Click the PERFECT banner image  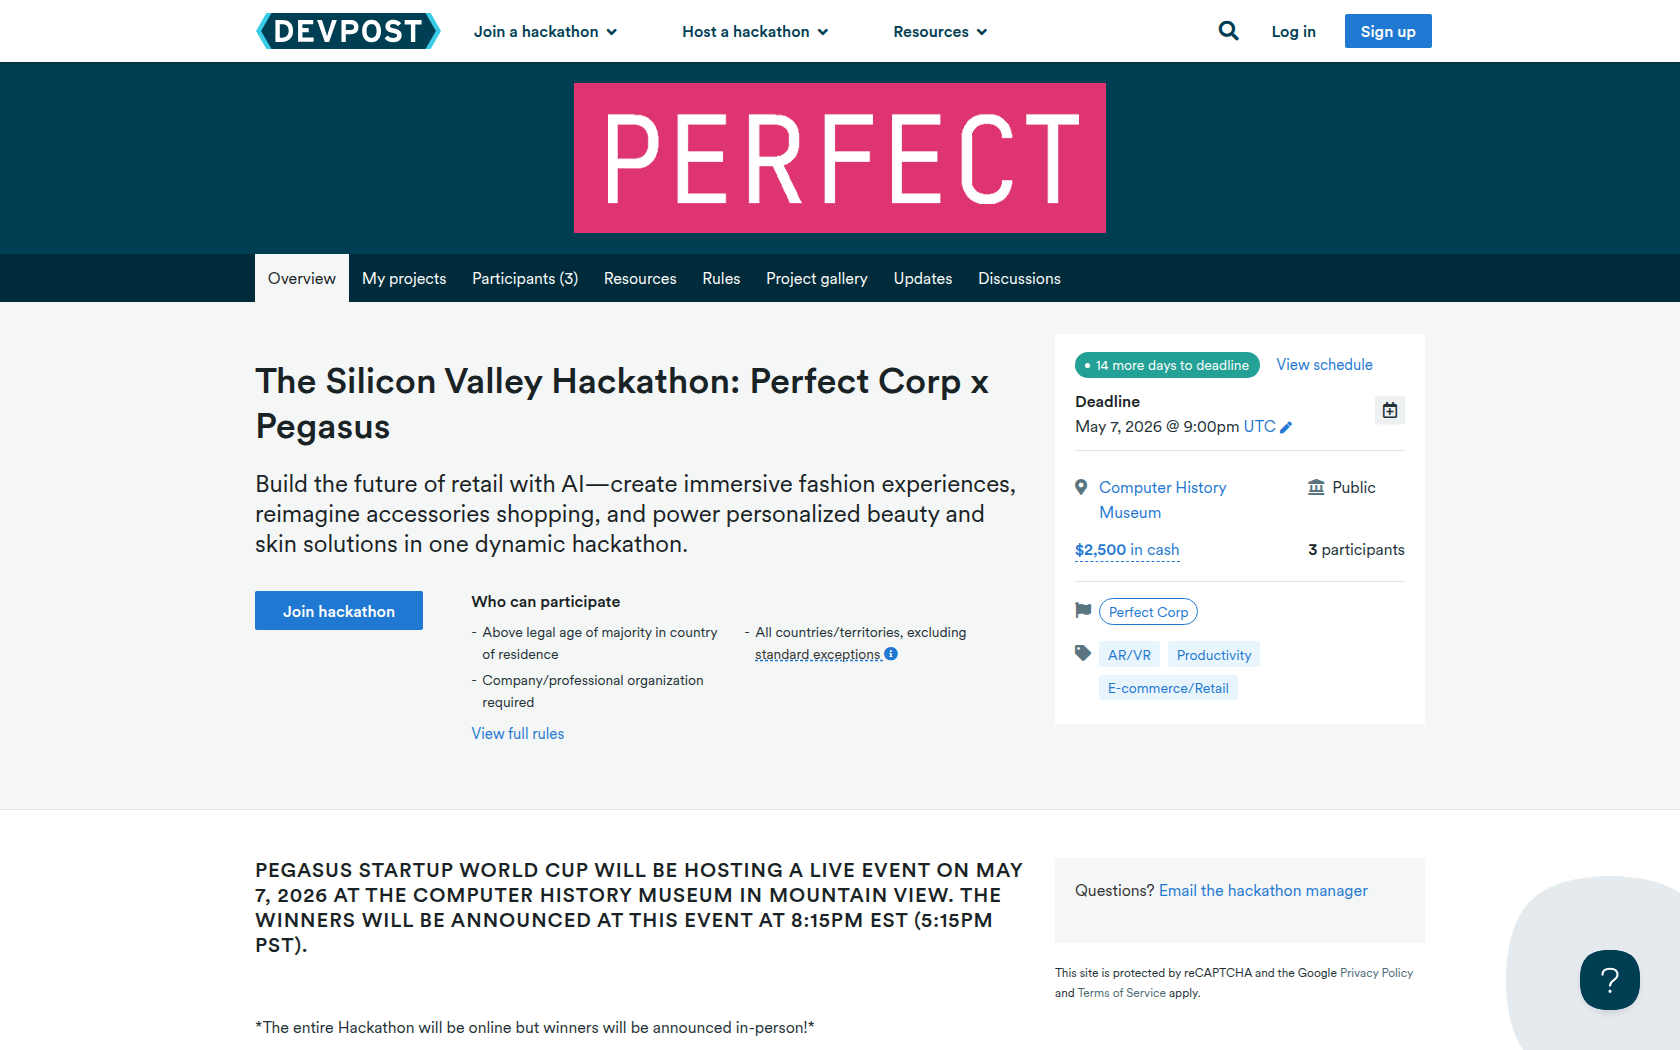pos(839,158)
